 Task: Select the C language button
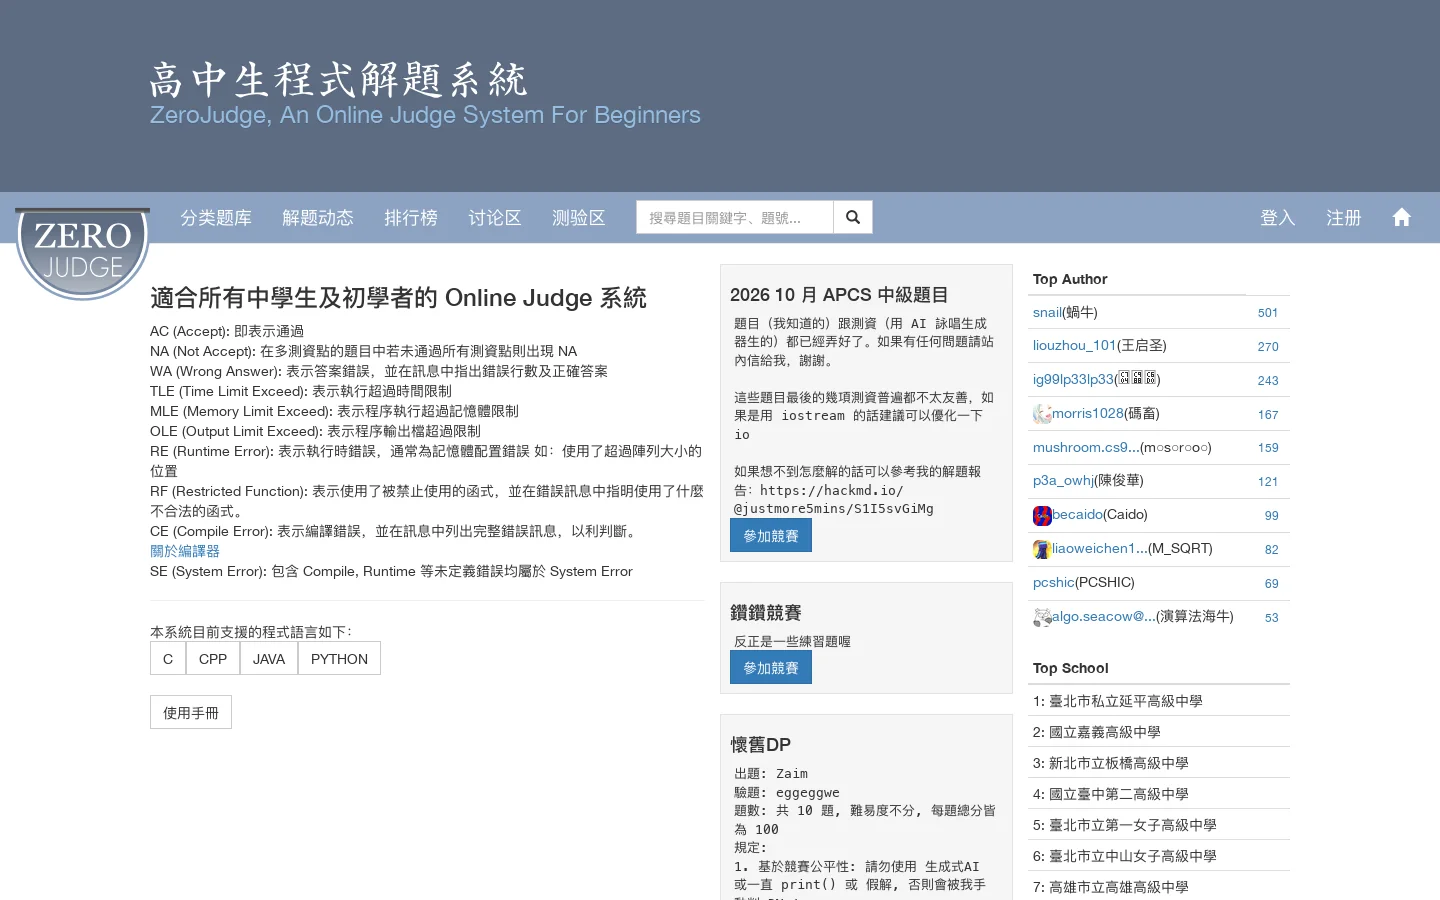[168, 659]
